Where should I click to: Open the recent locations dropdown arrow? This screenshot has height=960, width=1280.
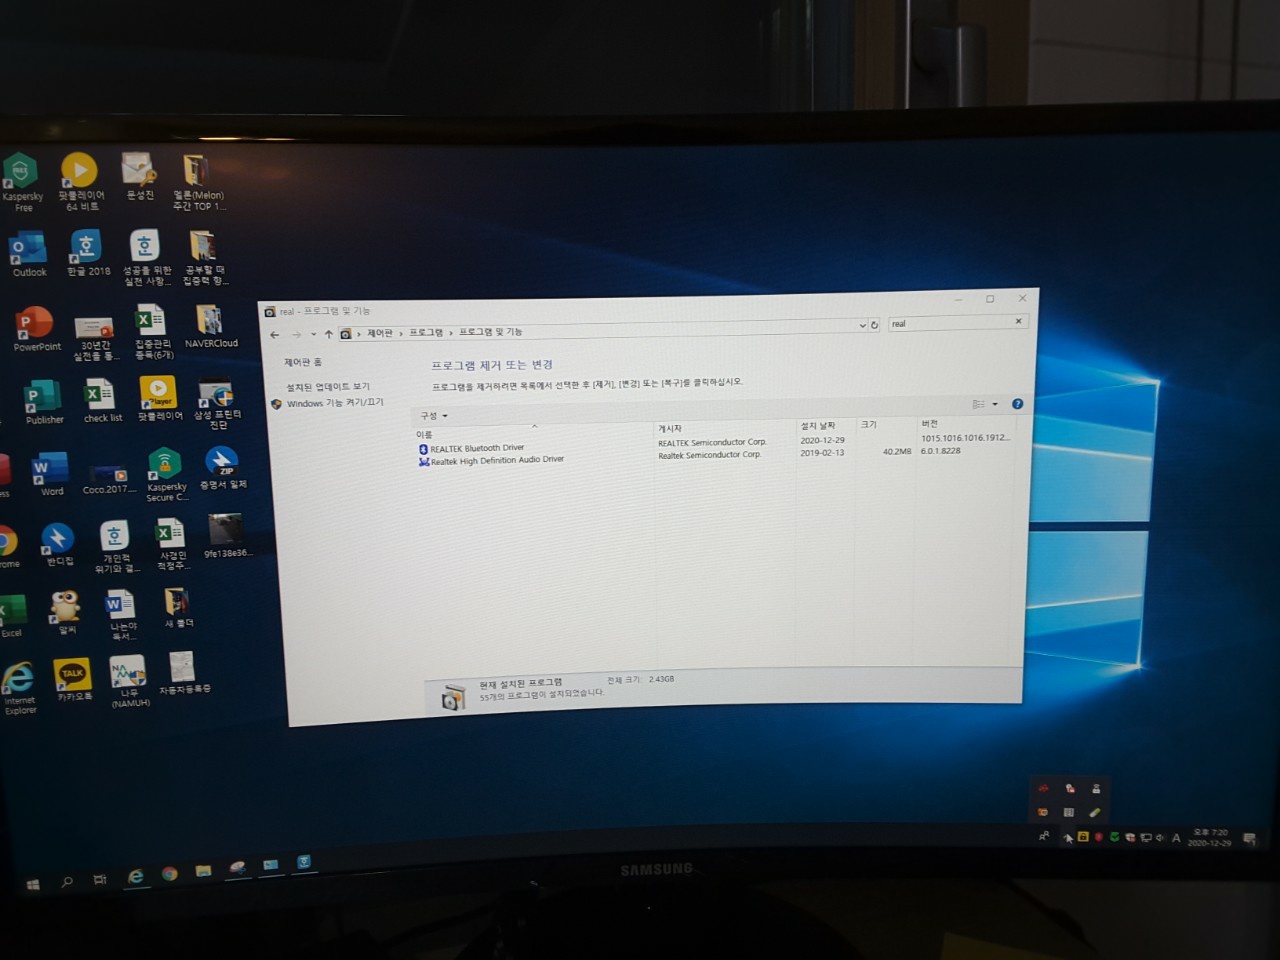coord(313,334)
